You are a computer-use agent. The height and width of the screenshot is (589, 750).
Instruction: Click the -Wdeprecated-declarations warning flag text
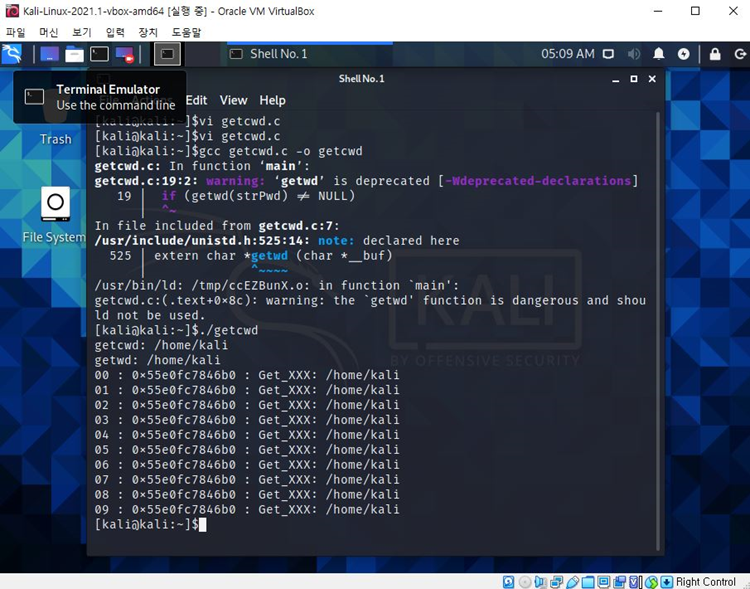tap(538, 181)
